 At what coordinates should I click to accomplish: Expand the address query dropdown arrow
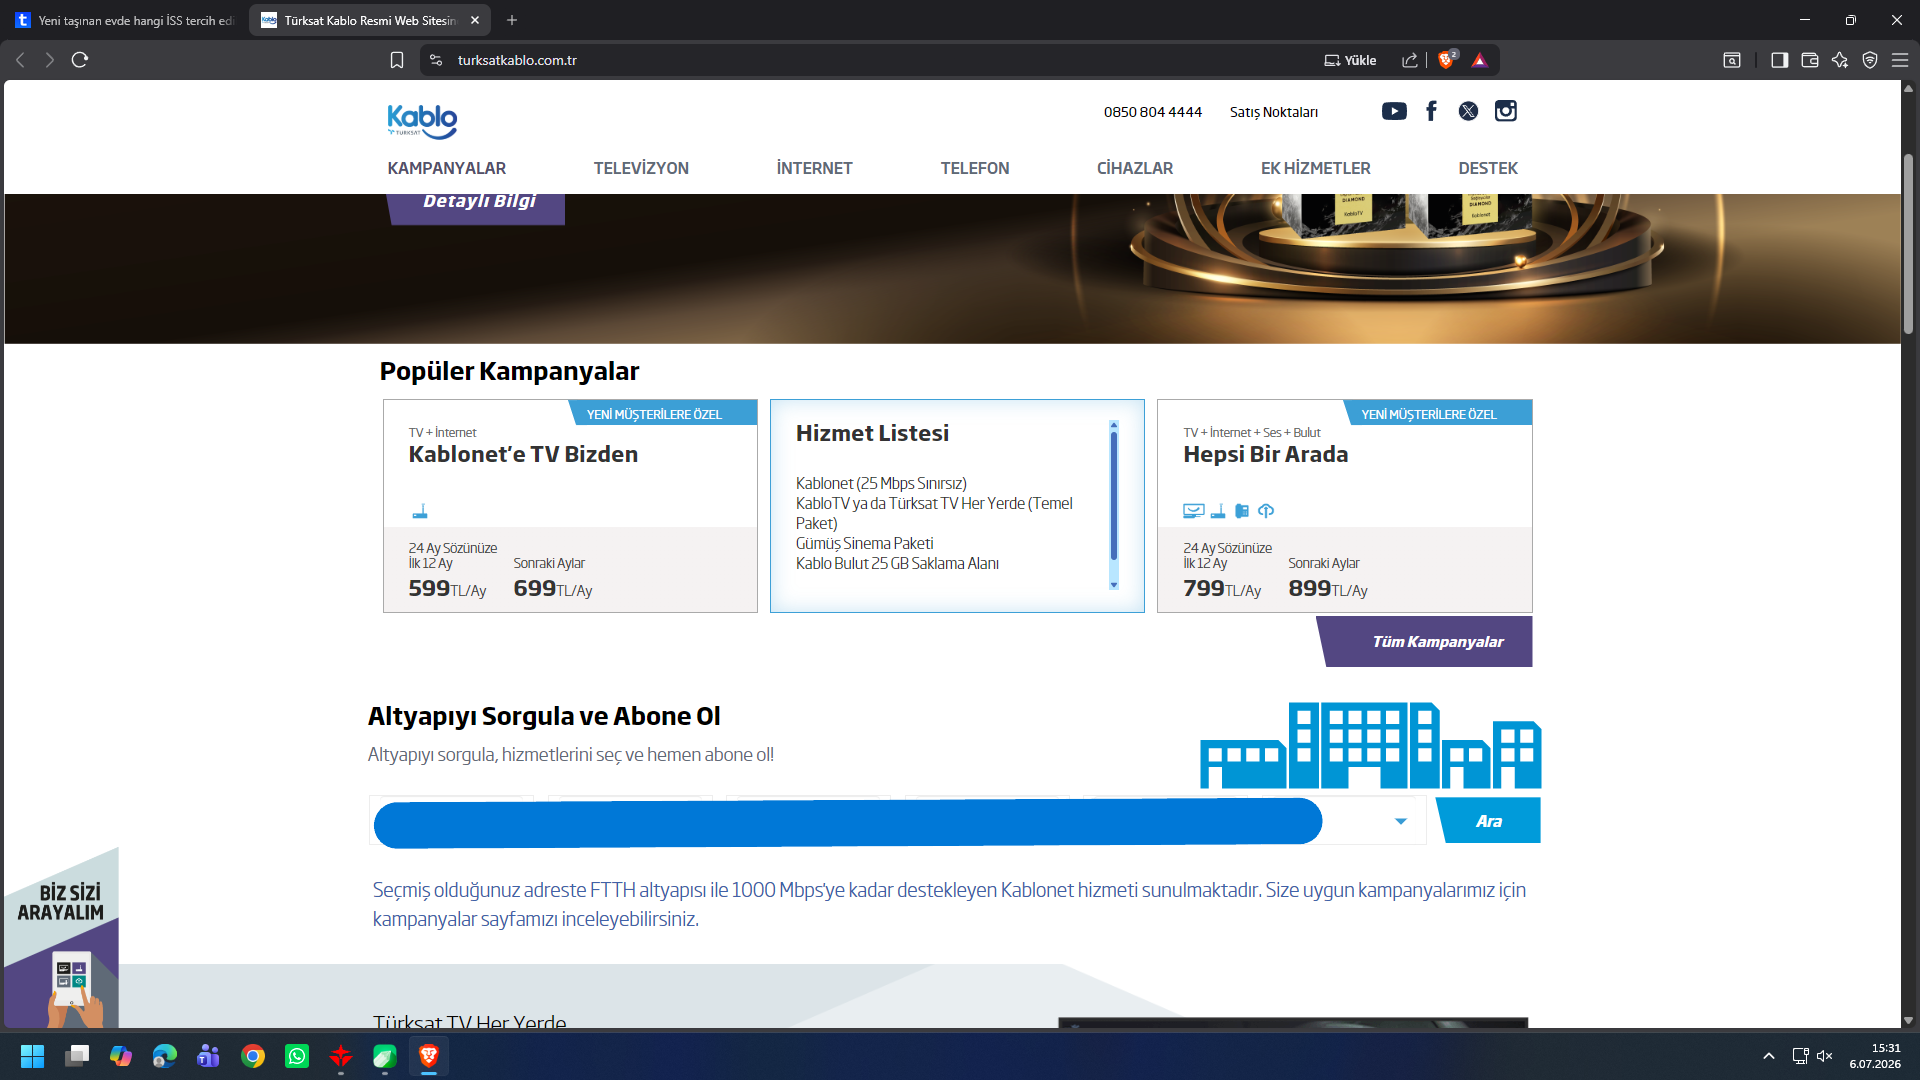pyautogui.click(x=1401, y=821)
